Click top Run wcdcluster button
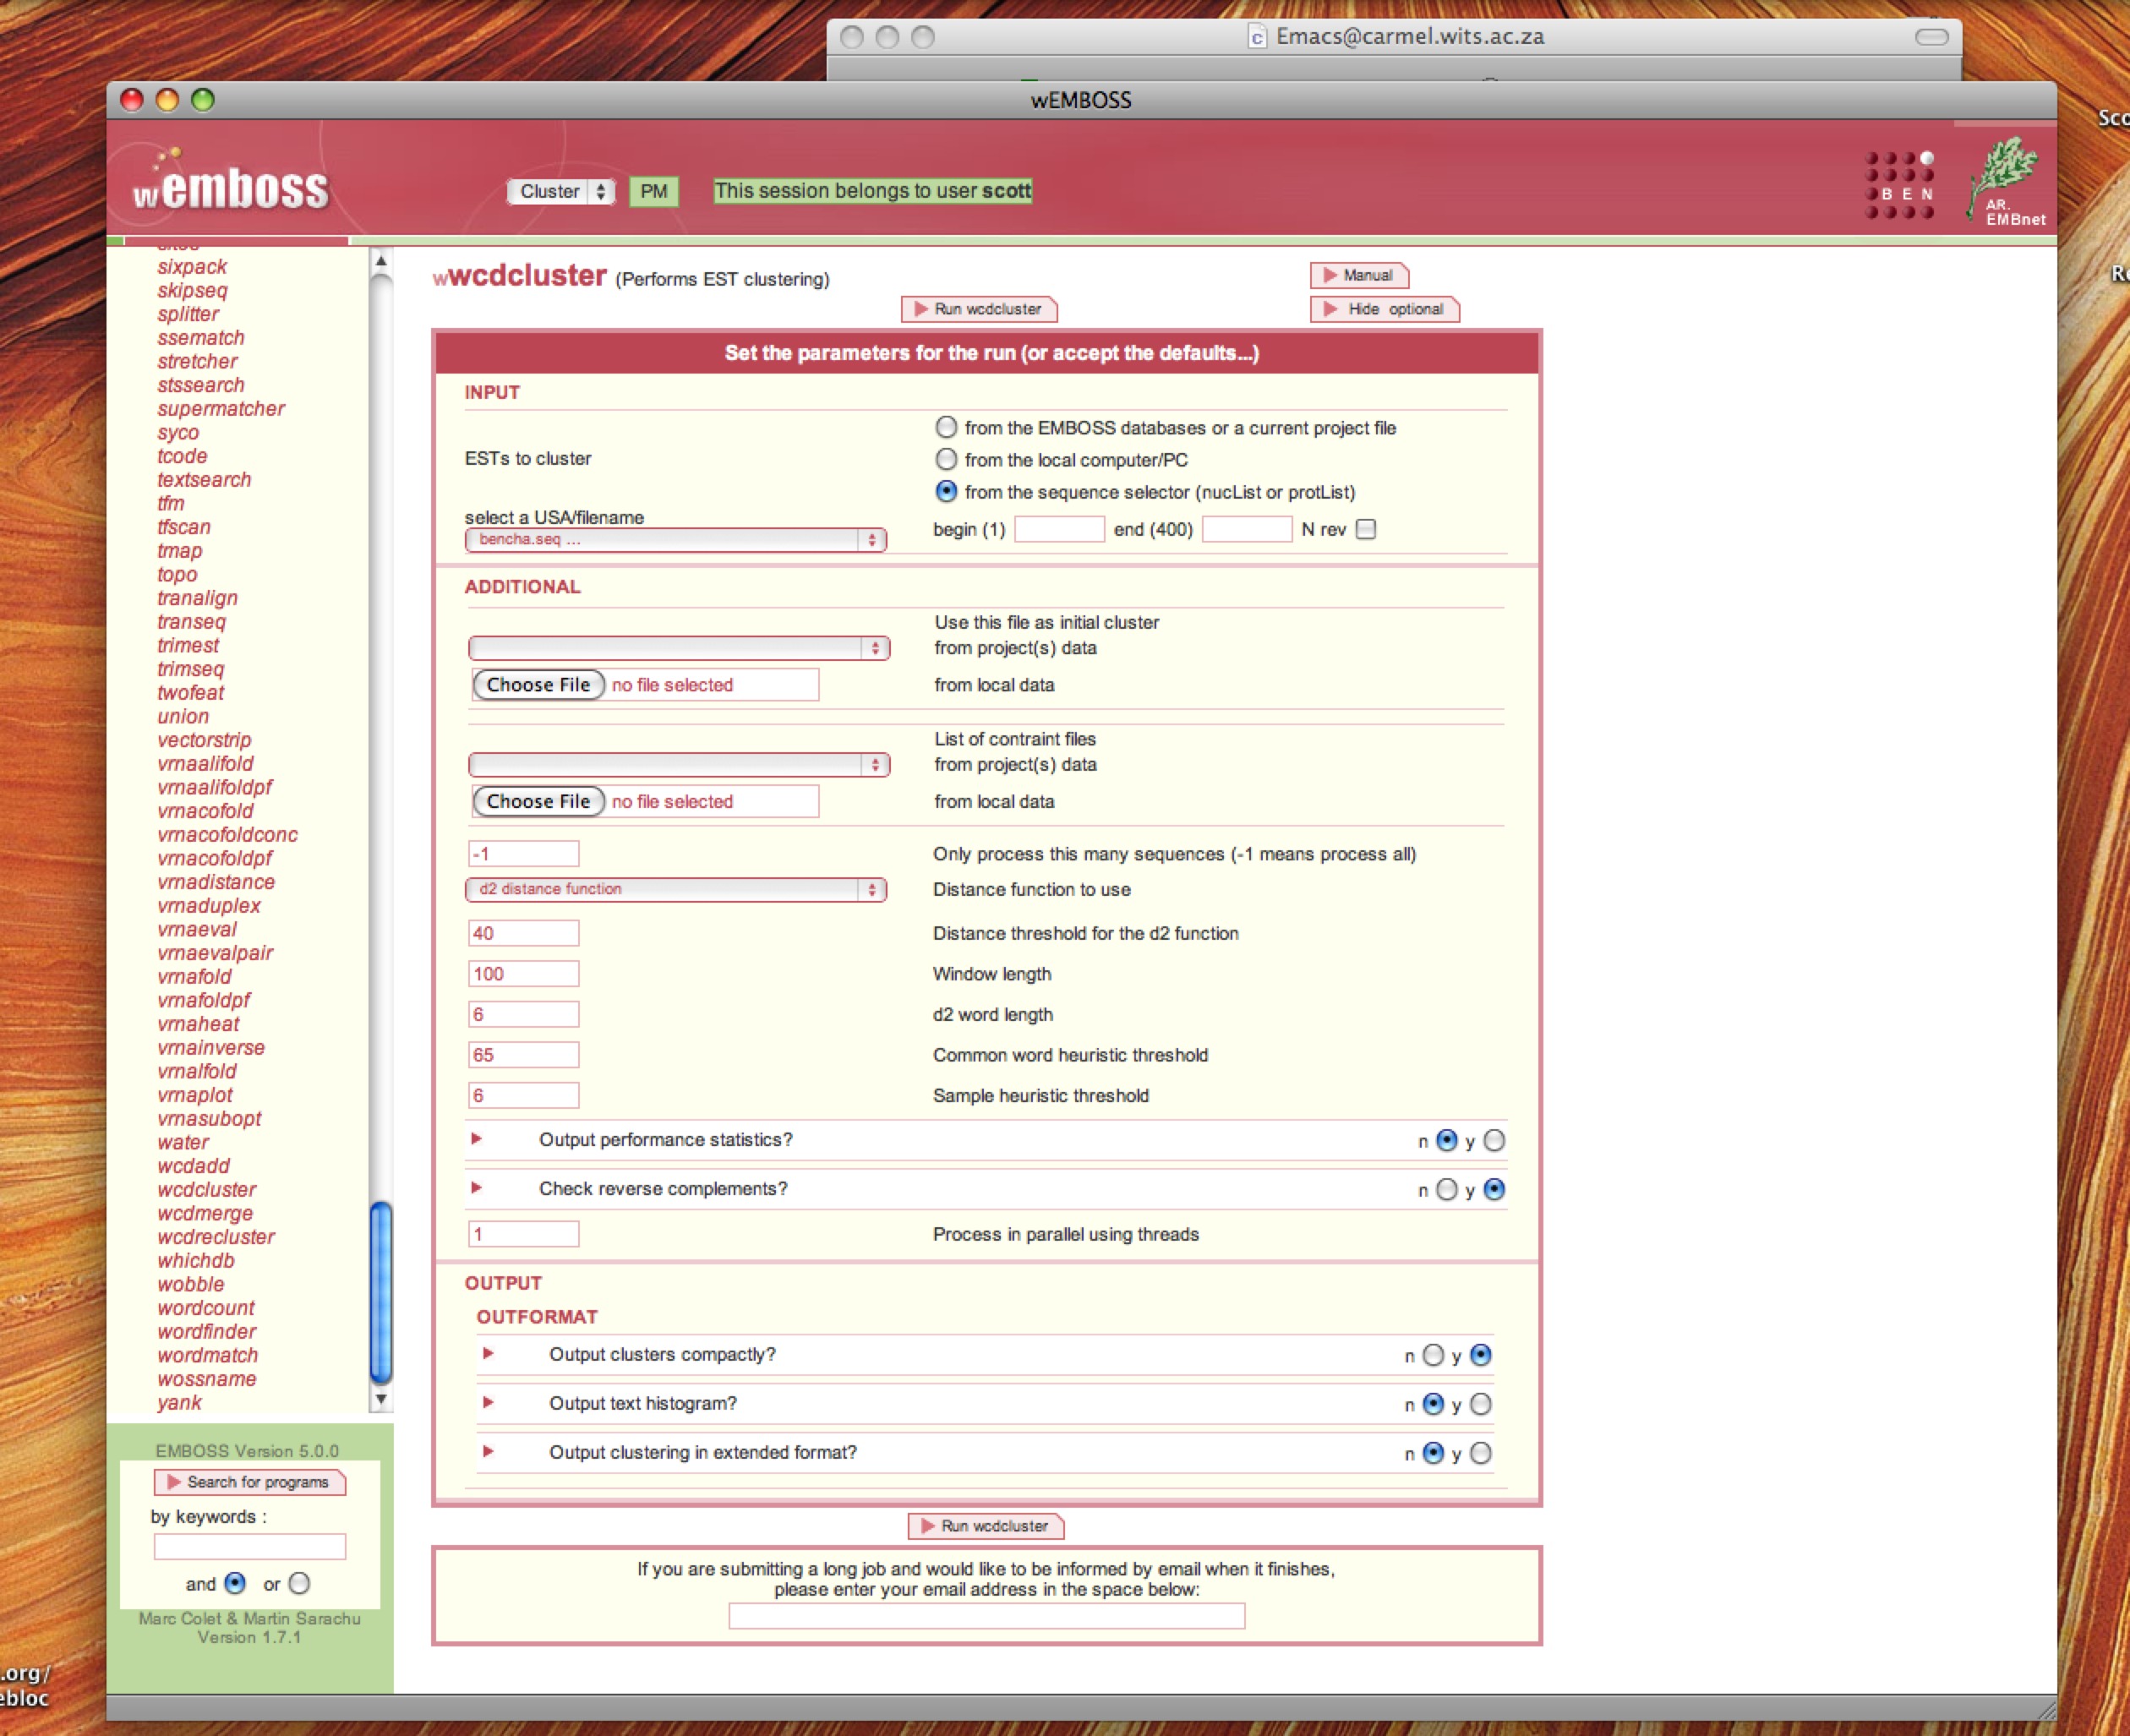The width and height of the screenshot is (2130, 1736). point(979,309)
